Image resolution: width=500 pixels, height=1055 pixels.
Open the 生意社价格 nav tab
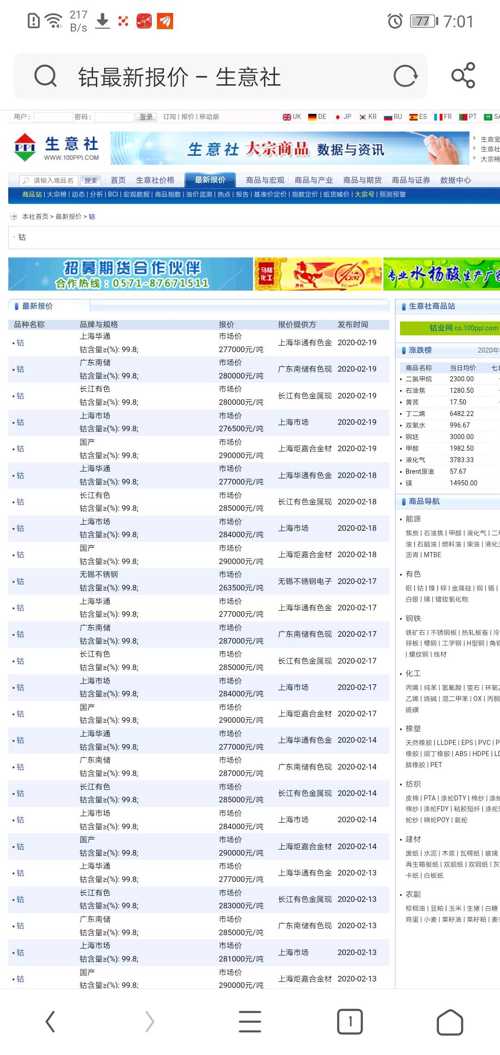(155, 180)
